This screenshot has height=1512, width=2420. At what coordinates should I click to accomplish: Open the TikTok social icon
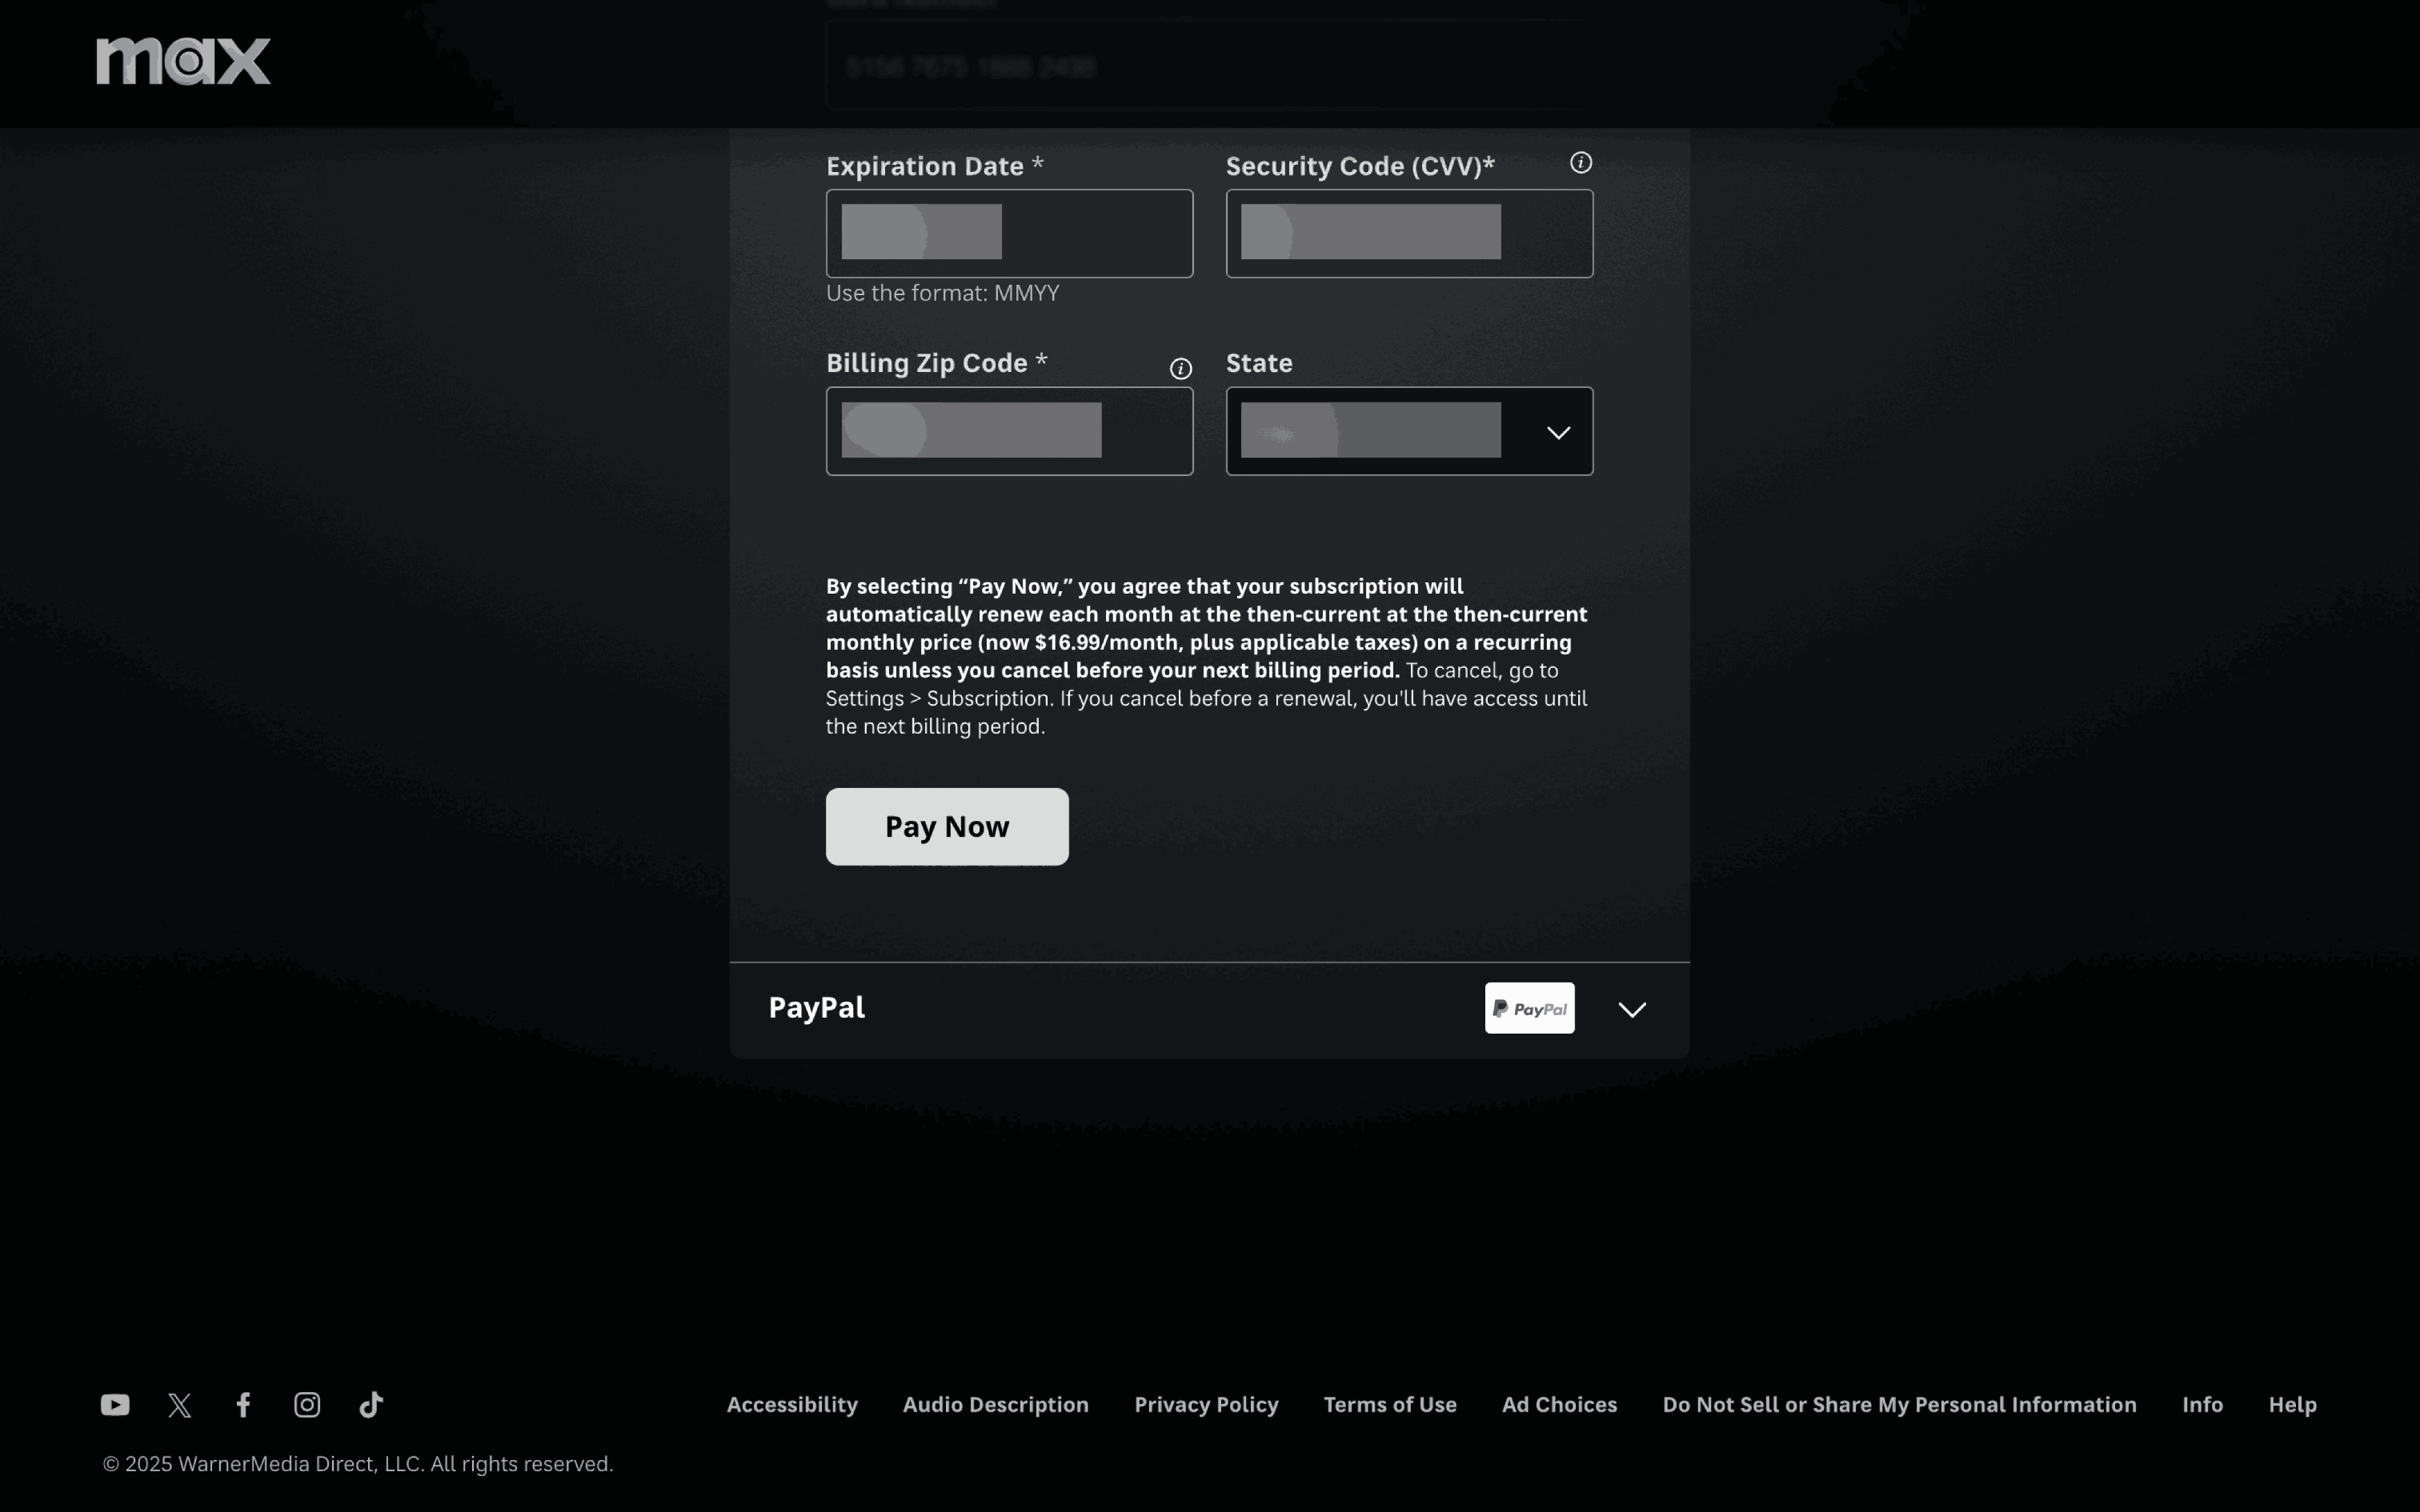(x=371, y=1405)
